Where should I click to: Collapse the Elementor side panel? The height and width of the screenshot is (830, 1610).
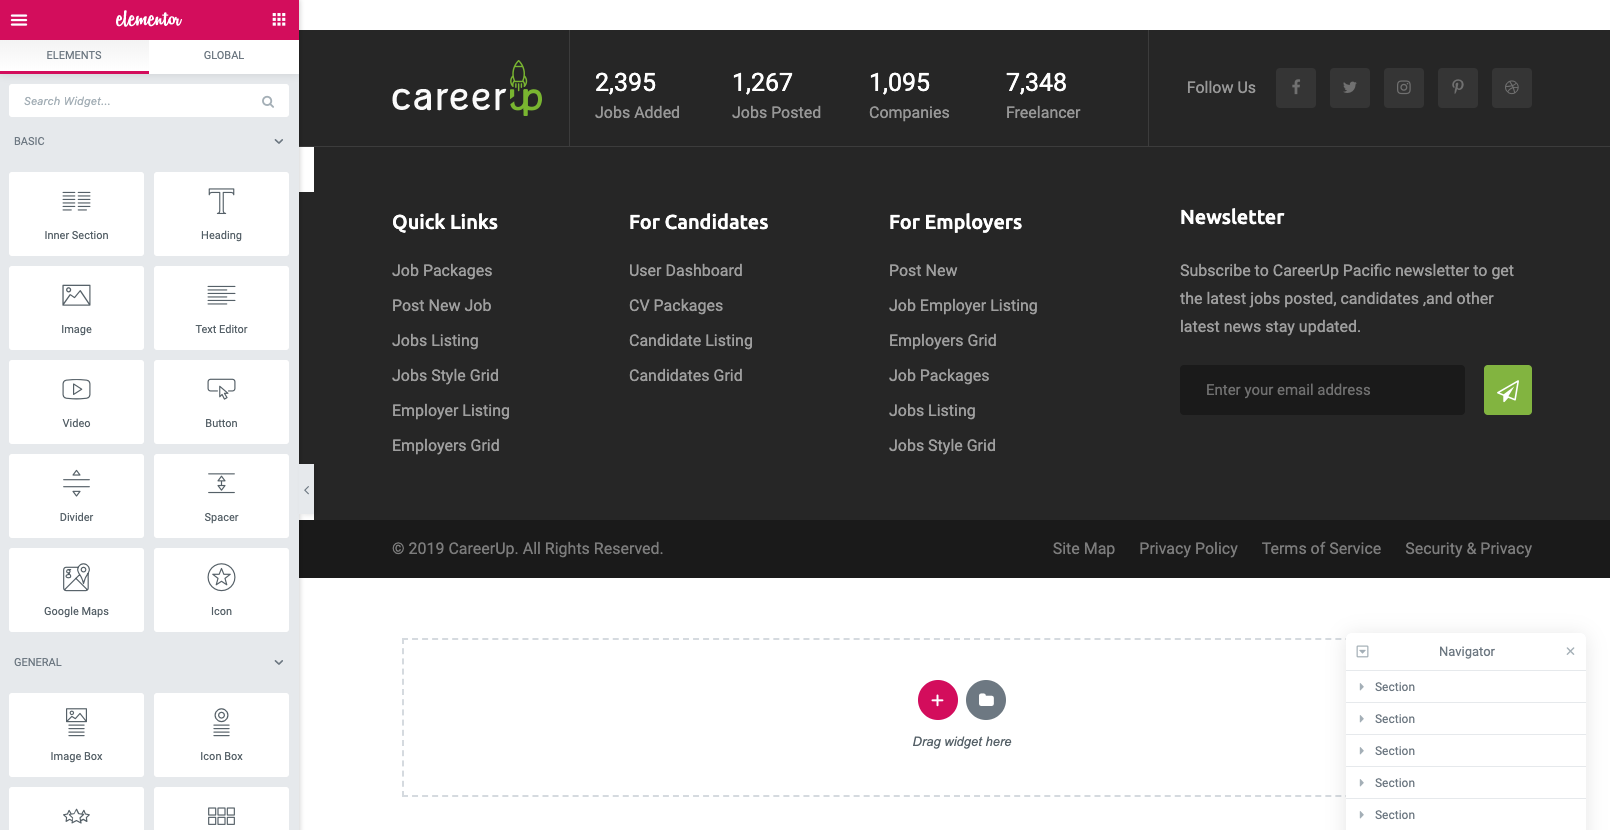click(x=306, y=490)
